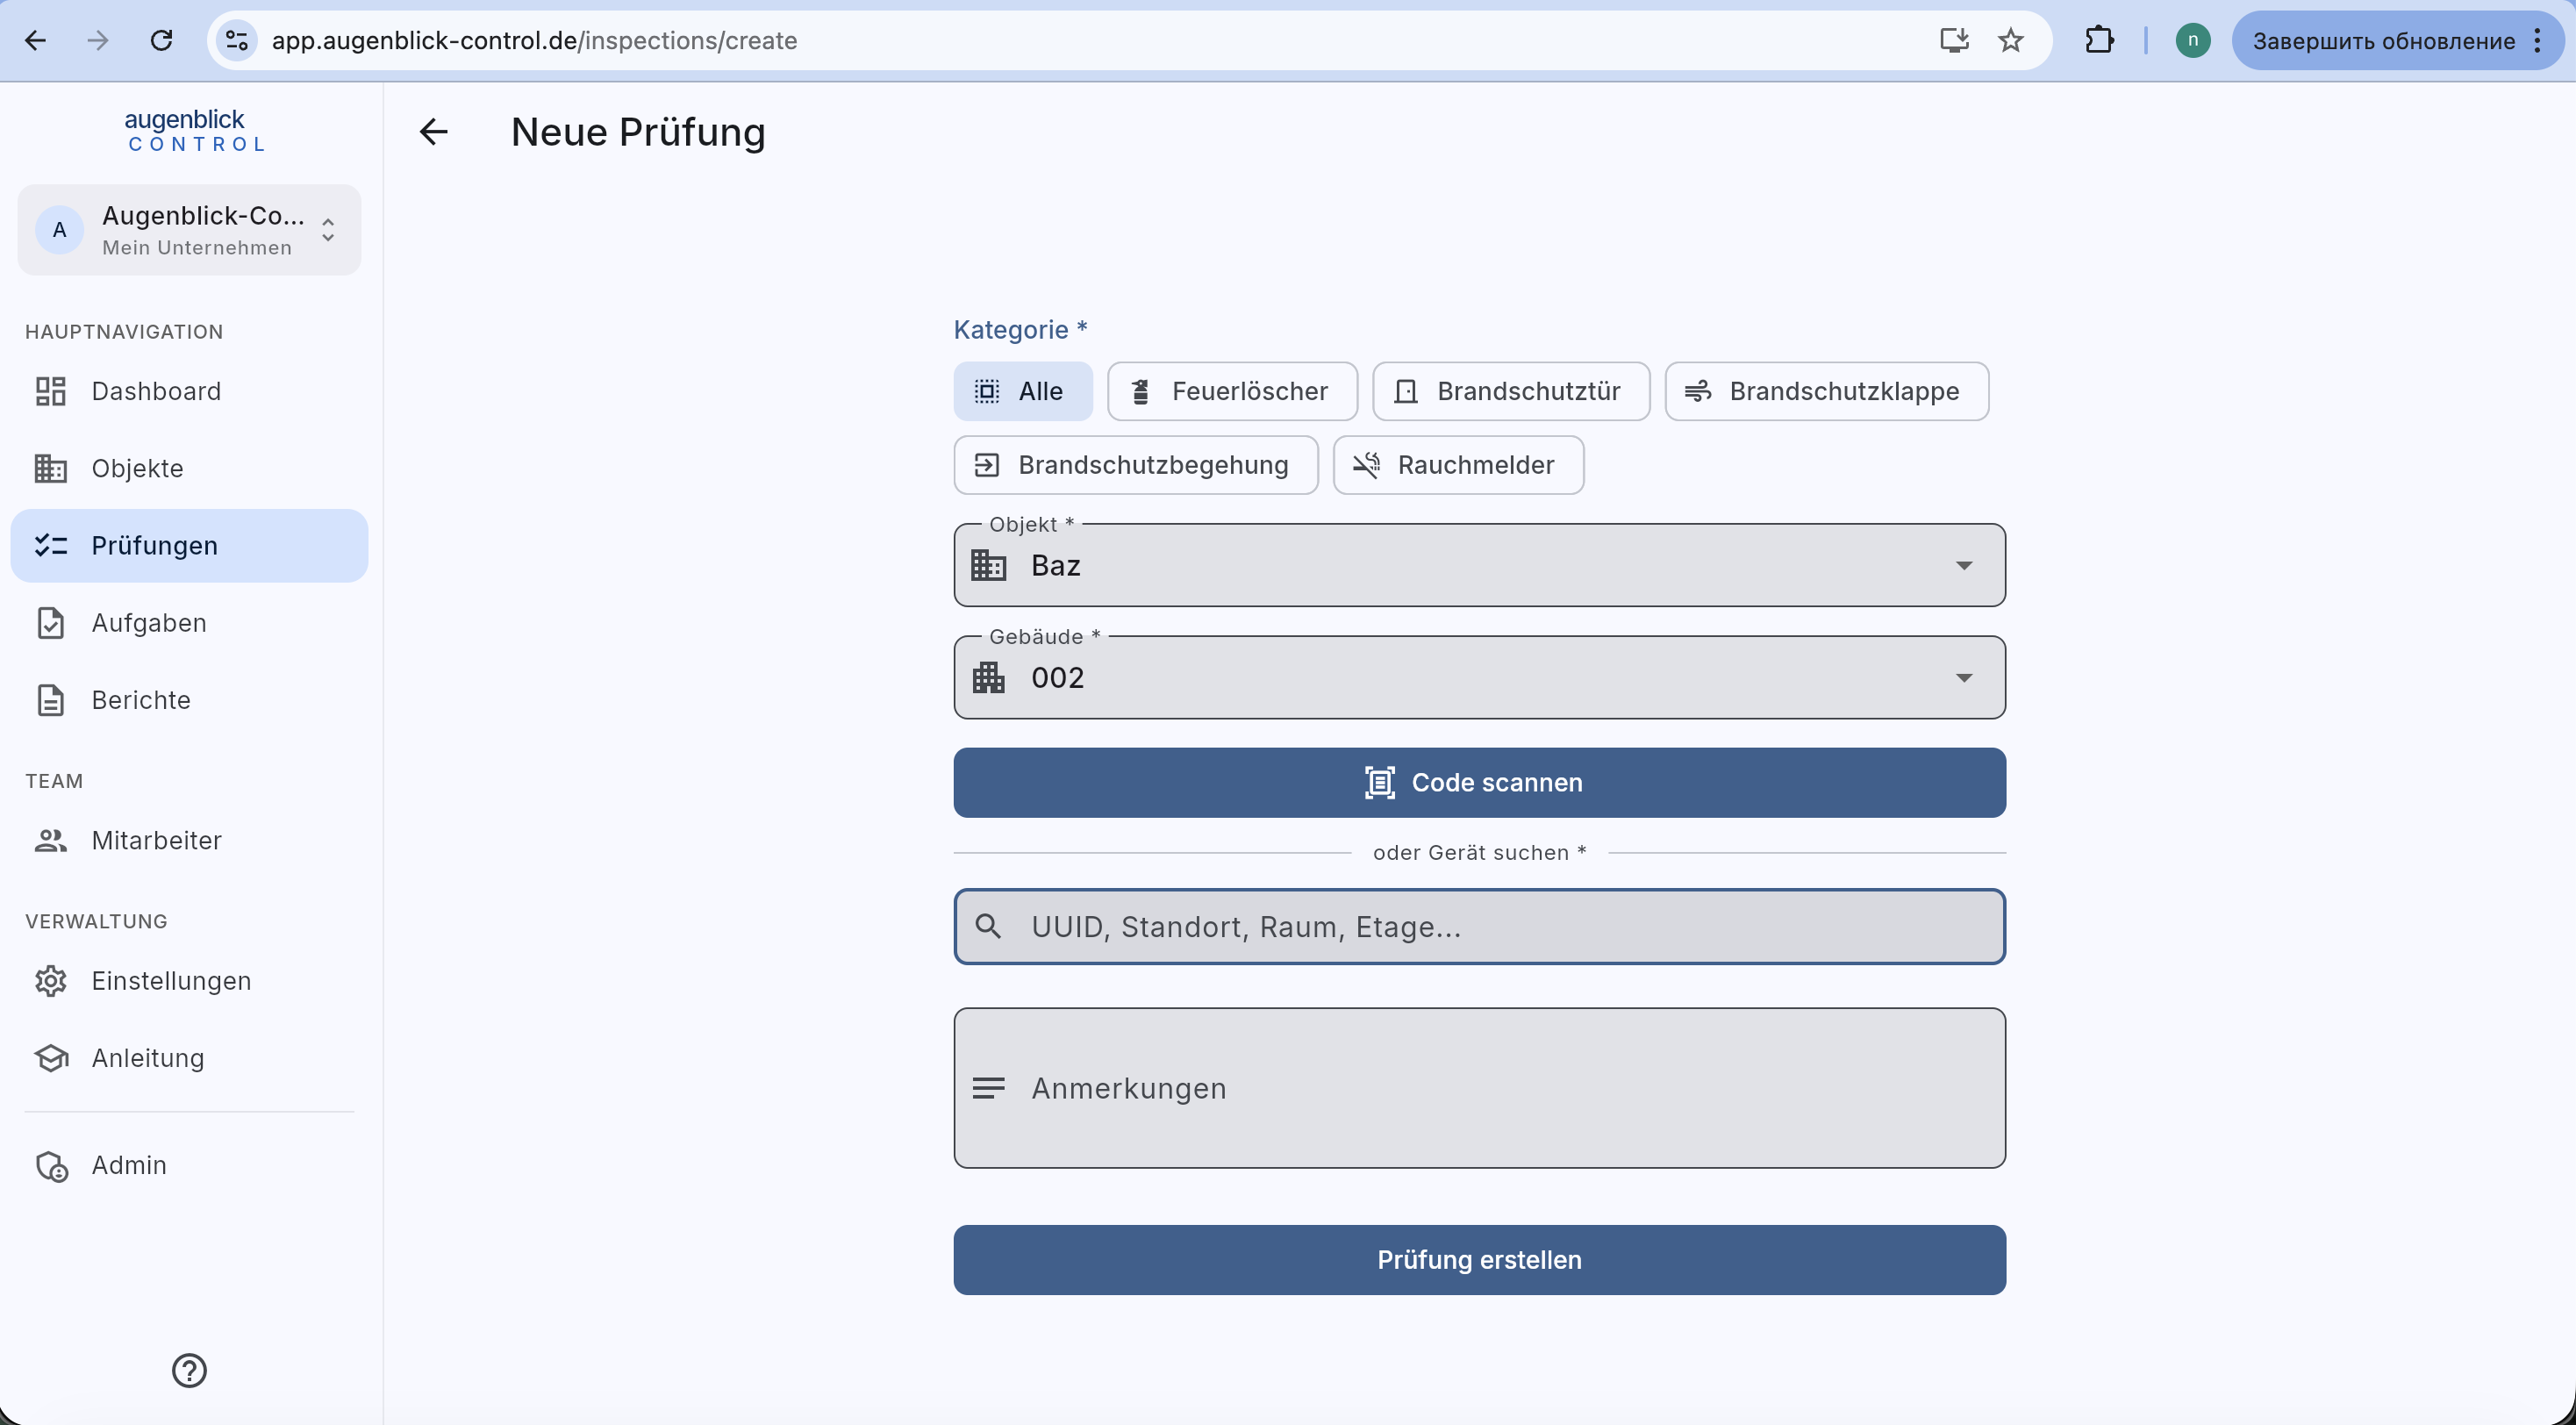
Task: Click the Prüfung erstellen button
Action: tap(1479, 1260)
